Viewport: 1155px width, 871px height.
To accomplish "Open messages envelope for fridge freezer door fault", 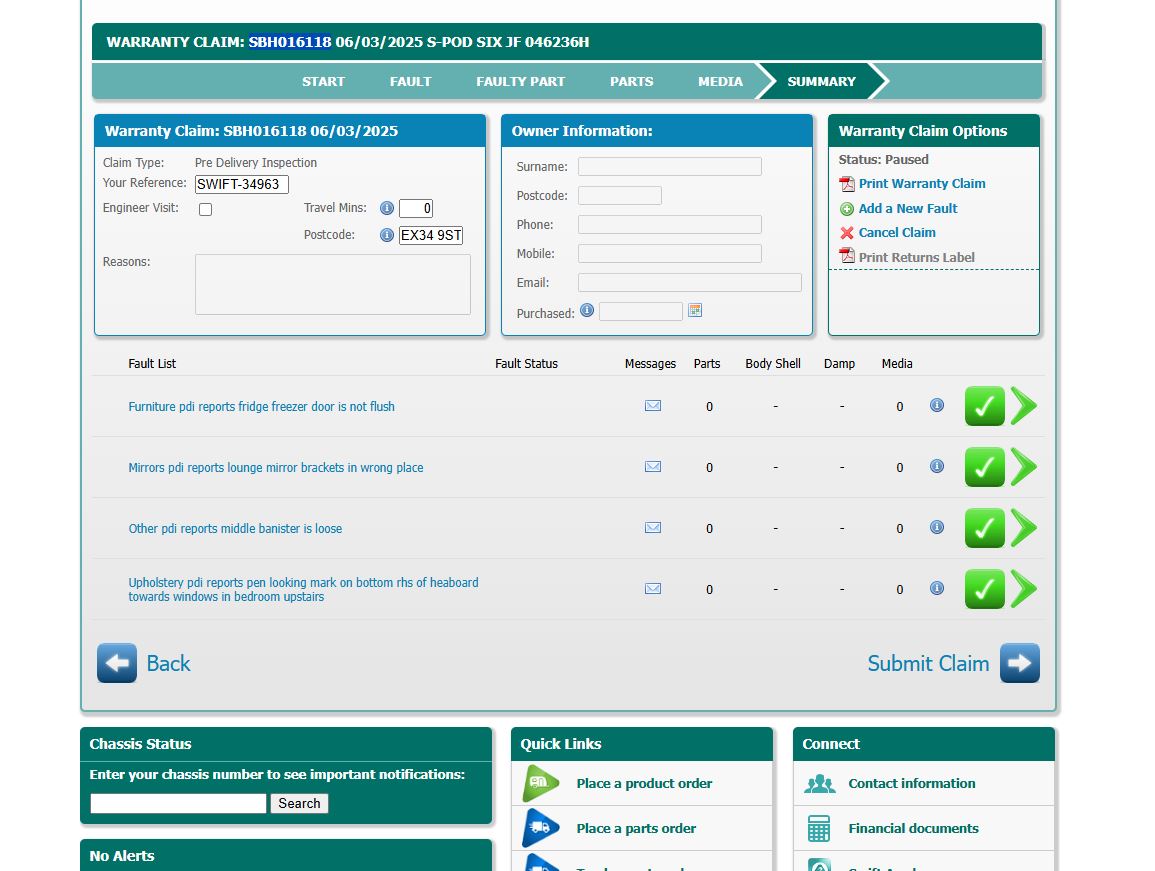I will (x=653, y=406).
